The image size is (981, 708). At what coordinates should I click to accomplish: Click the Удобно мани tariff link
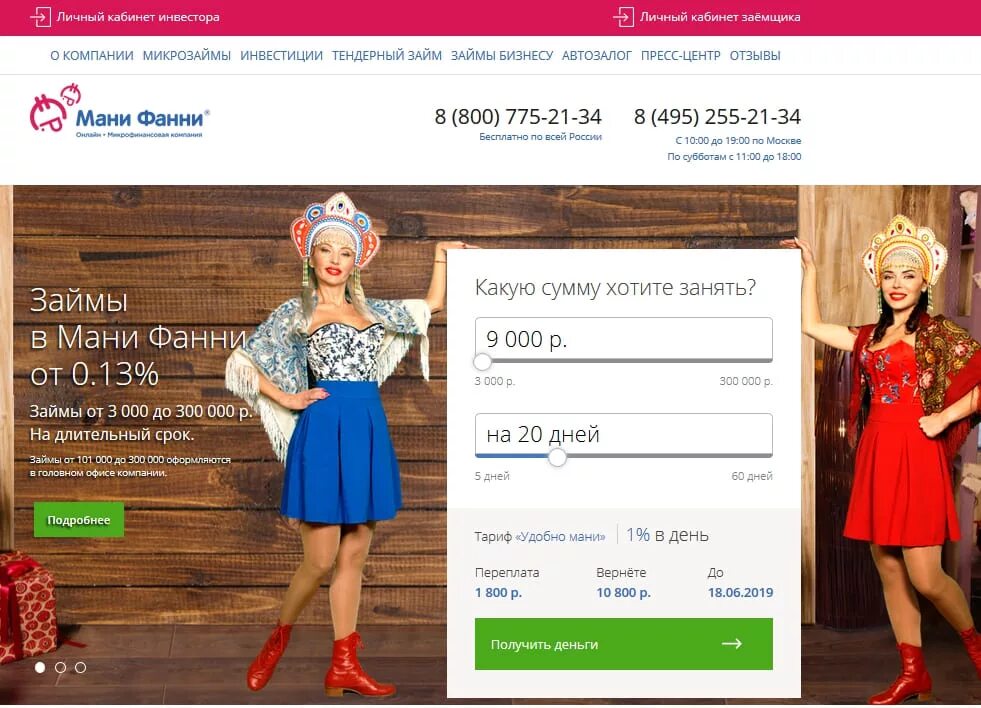pos(560,537)
